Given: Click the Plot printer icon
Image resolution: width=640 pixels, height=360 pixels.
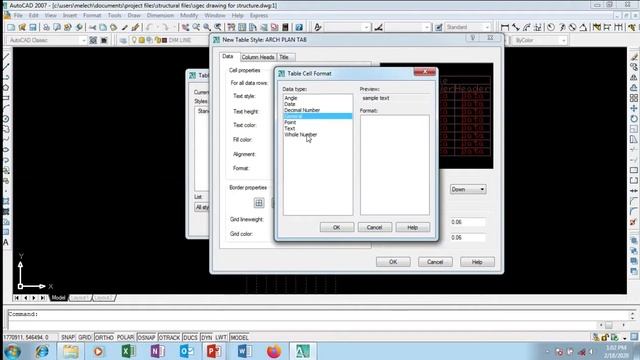Looking at the screenshot, I should [46, 27].
